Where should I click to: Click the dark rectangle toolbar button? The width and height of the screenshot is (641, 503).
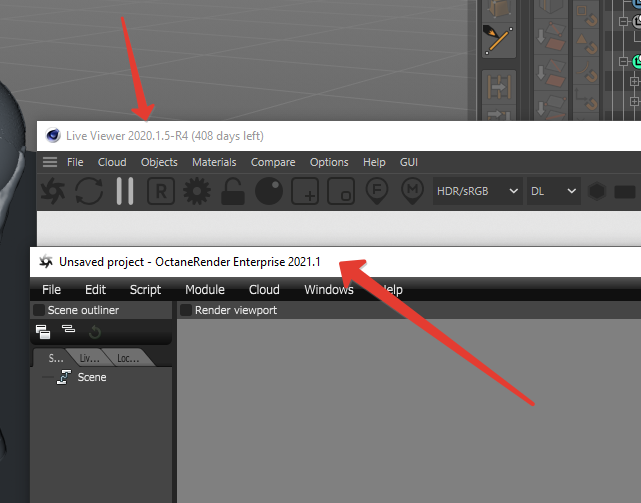tap(625, 192)
